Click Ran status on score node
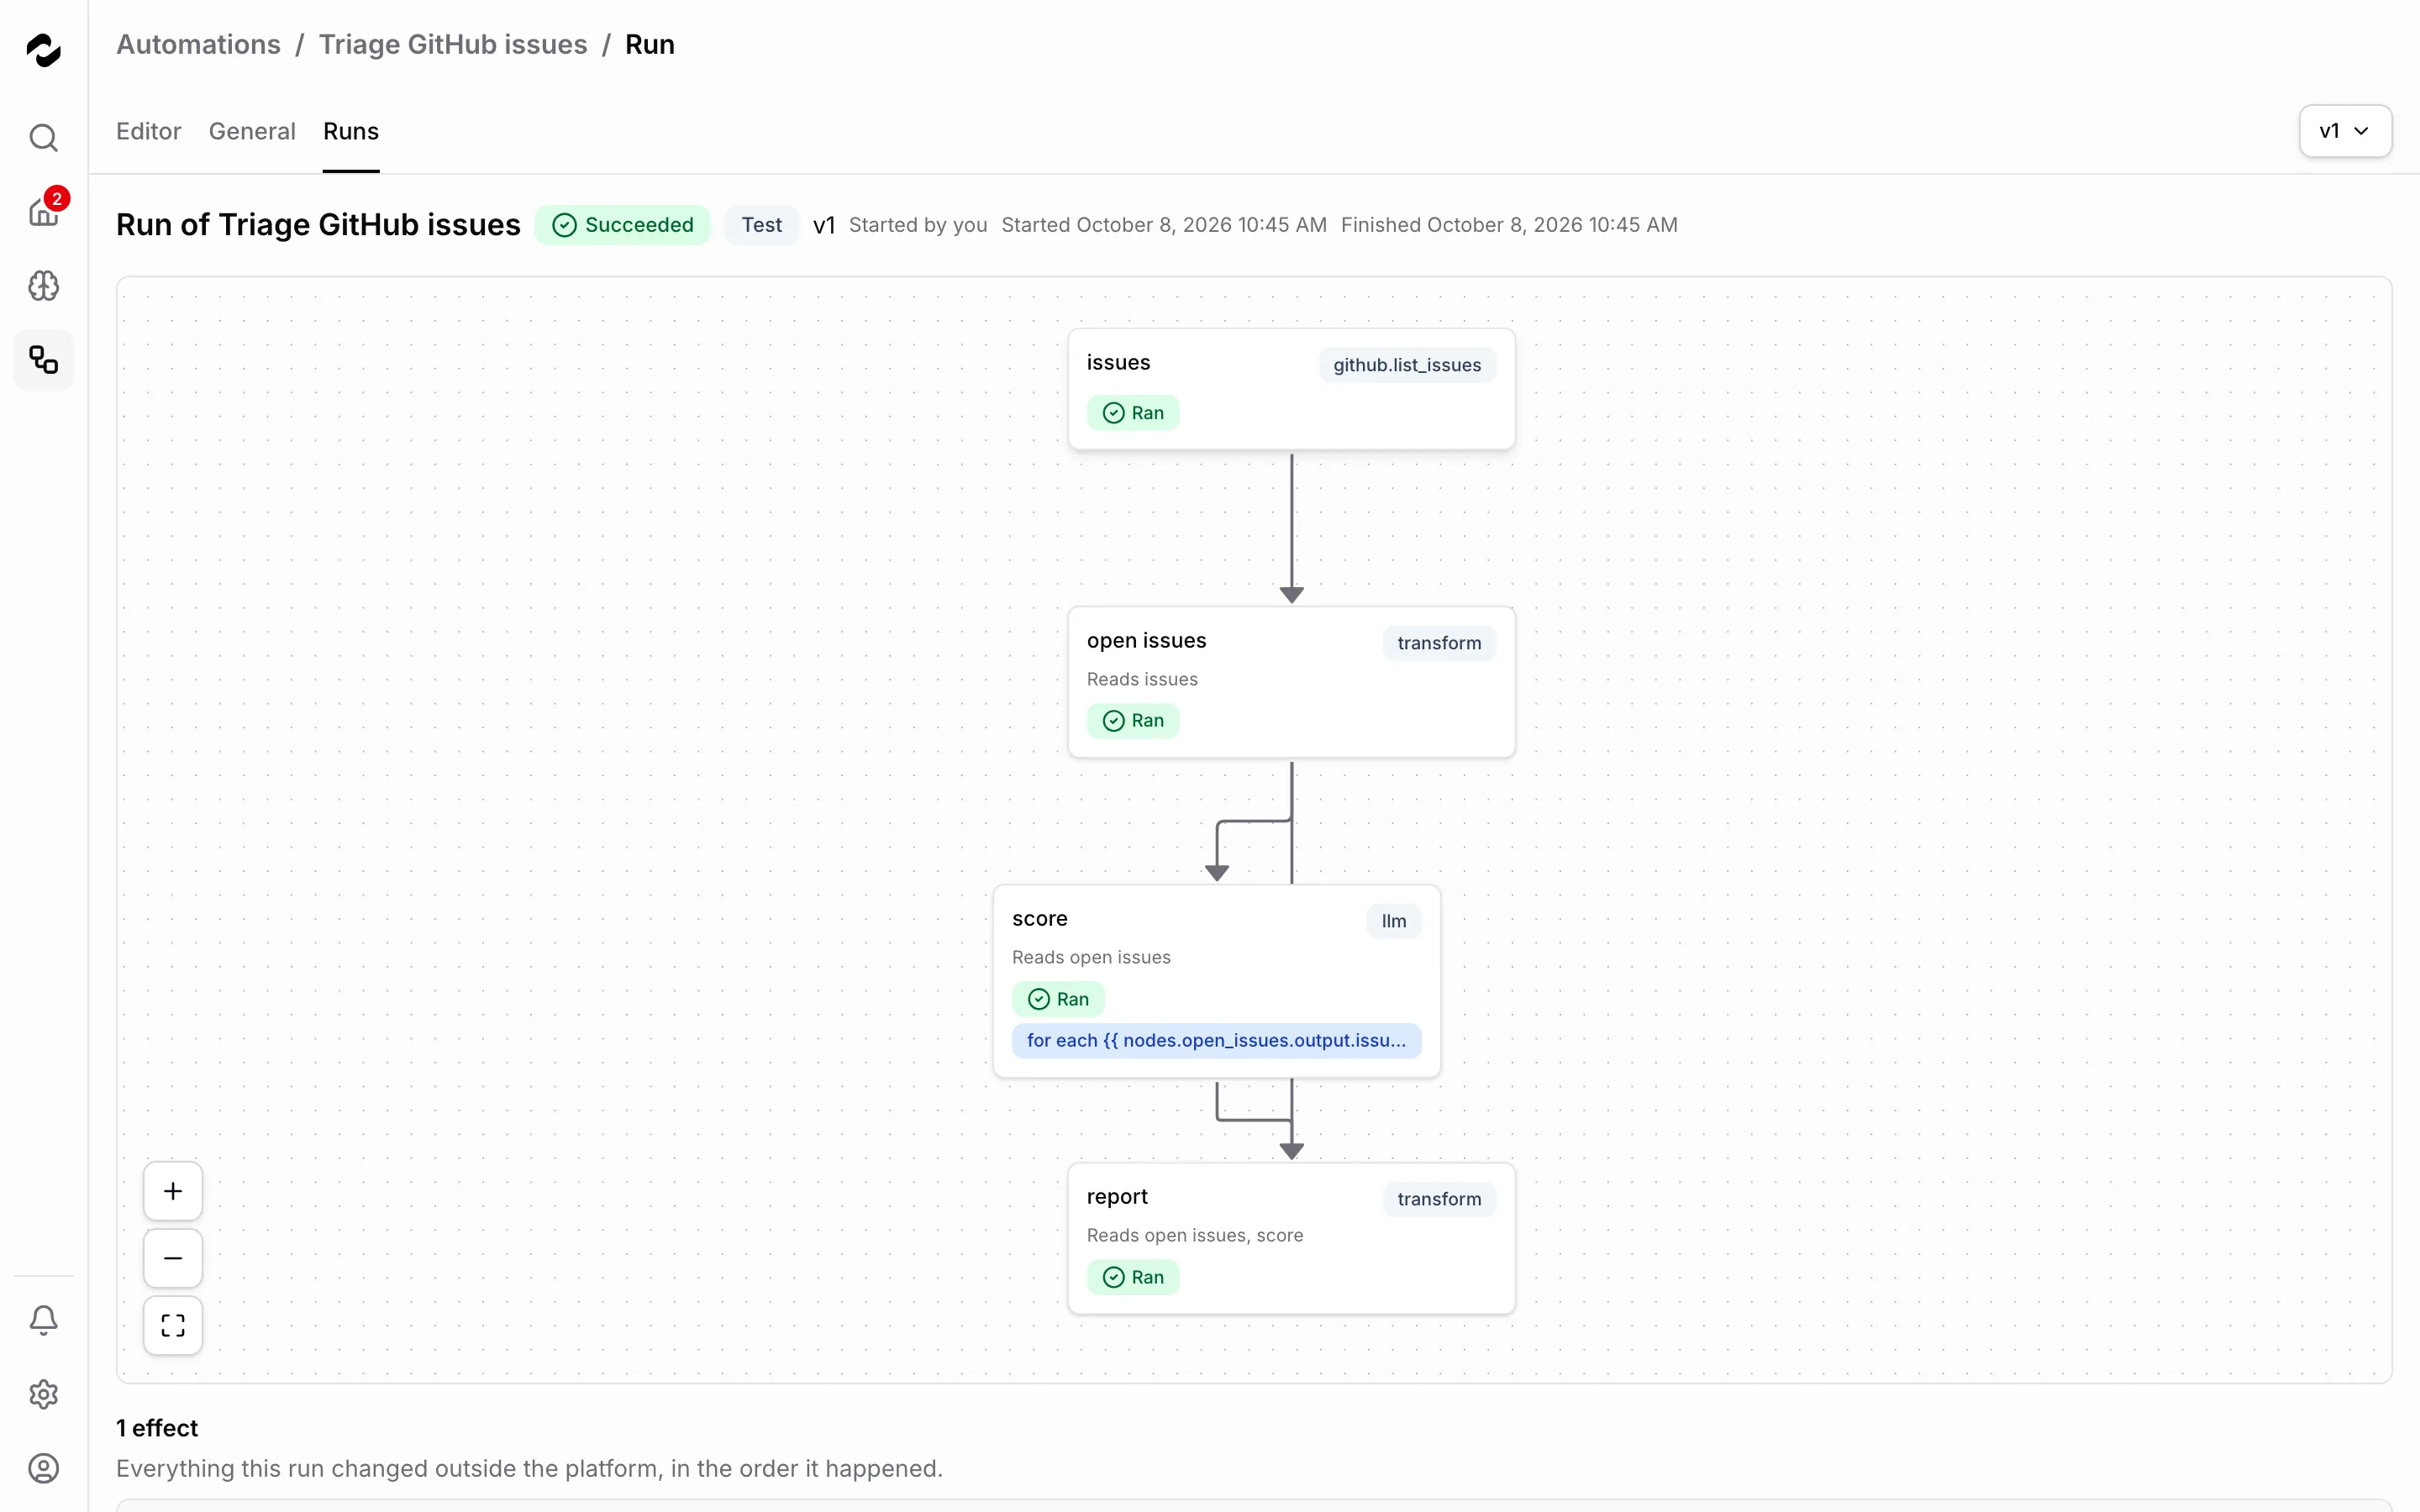Screen dimensions: 2420x1512 [1058, 999]
